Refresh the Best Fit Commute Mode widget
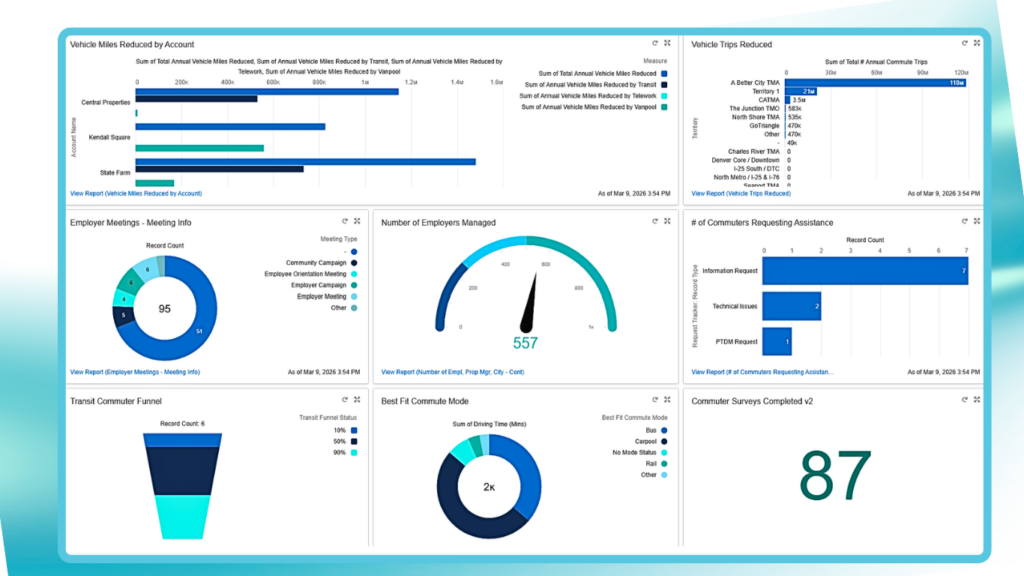This screenshot has width=1024, height=576. click(654, 400)
